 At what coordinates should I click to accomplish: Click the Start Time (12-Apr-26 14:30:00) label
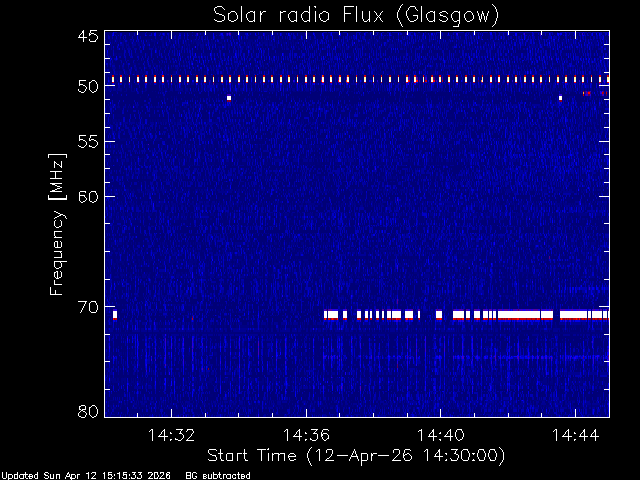click(x=356, y=456)
